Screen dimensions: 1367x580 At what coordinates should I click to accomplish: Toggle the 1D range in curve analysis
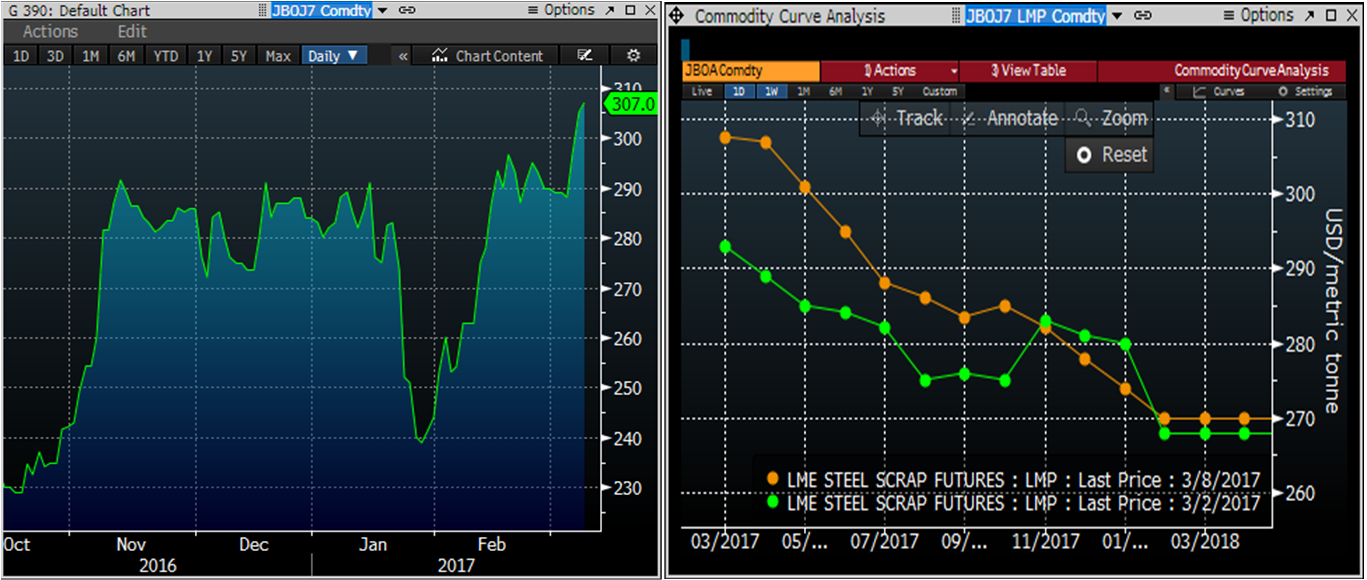point(739,91)
